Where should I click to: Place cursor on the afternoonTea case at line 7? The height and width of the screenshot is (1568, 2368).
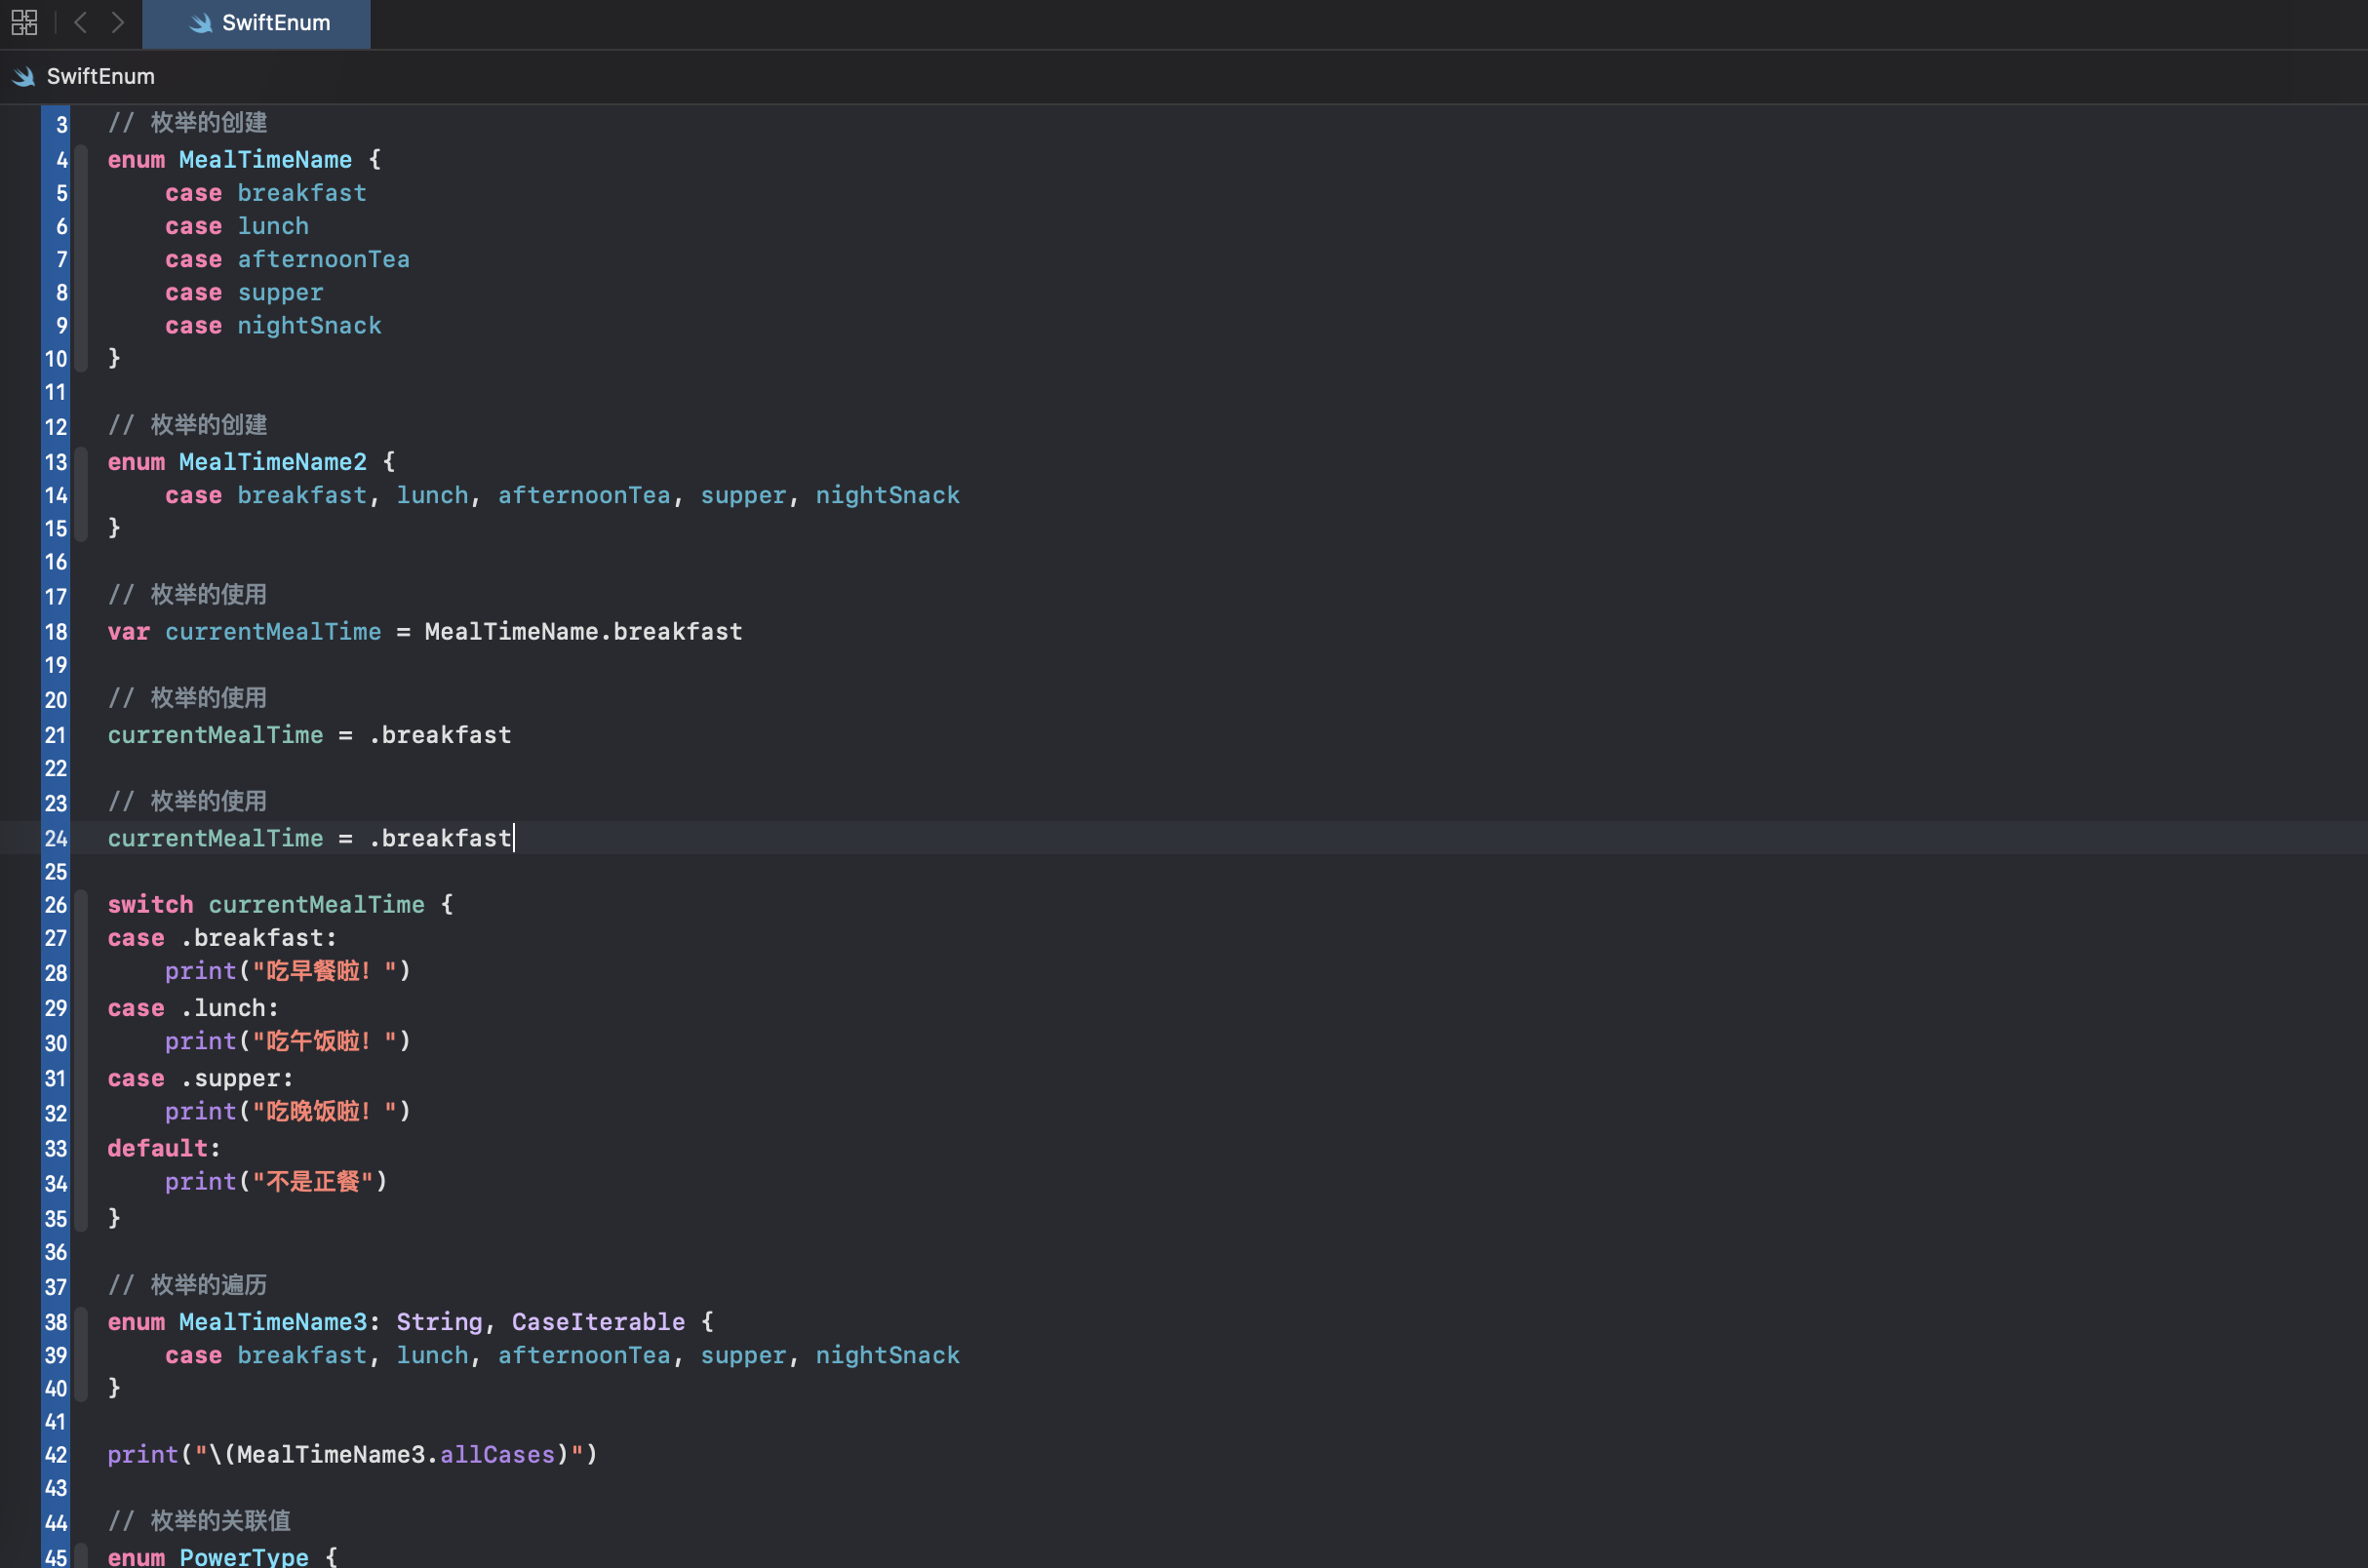pyautogui.click(x=323, y=259)
